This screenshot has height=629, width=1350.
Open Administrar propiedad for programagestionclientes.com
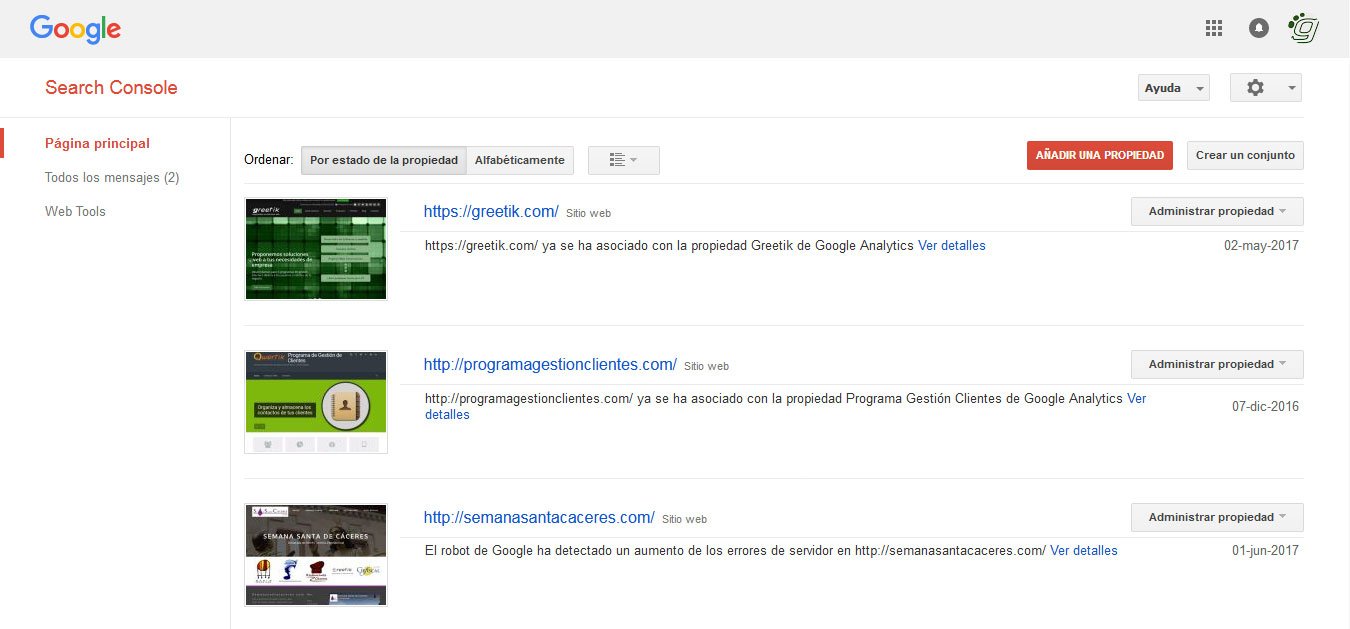tap(1217, 364)
